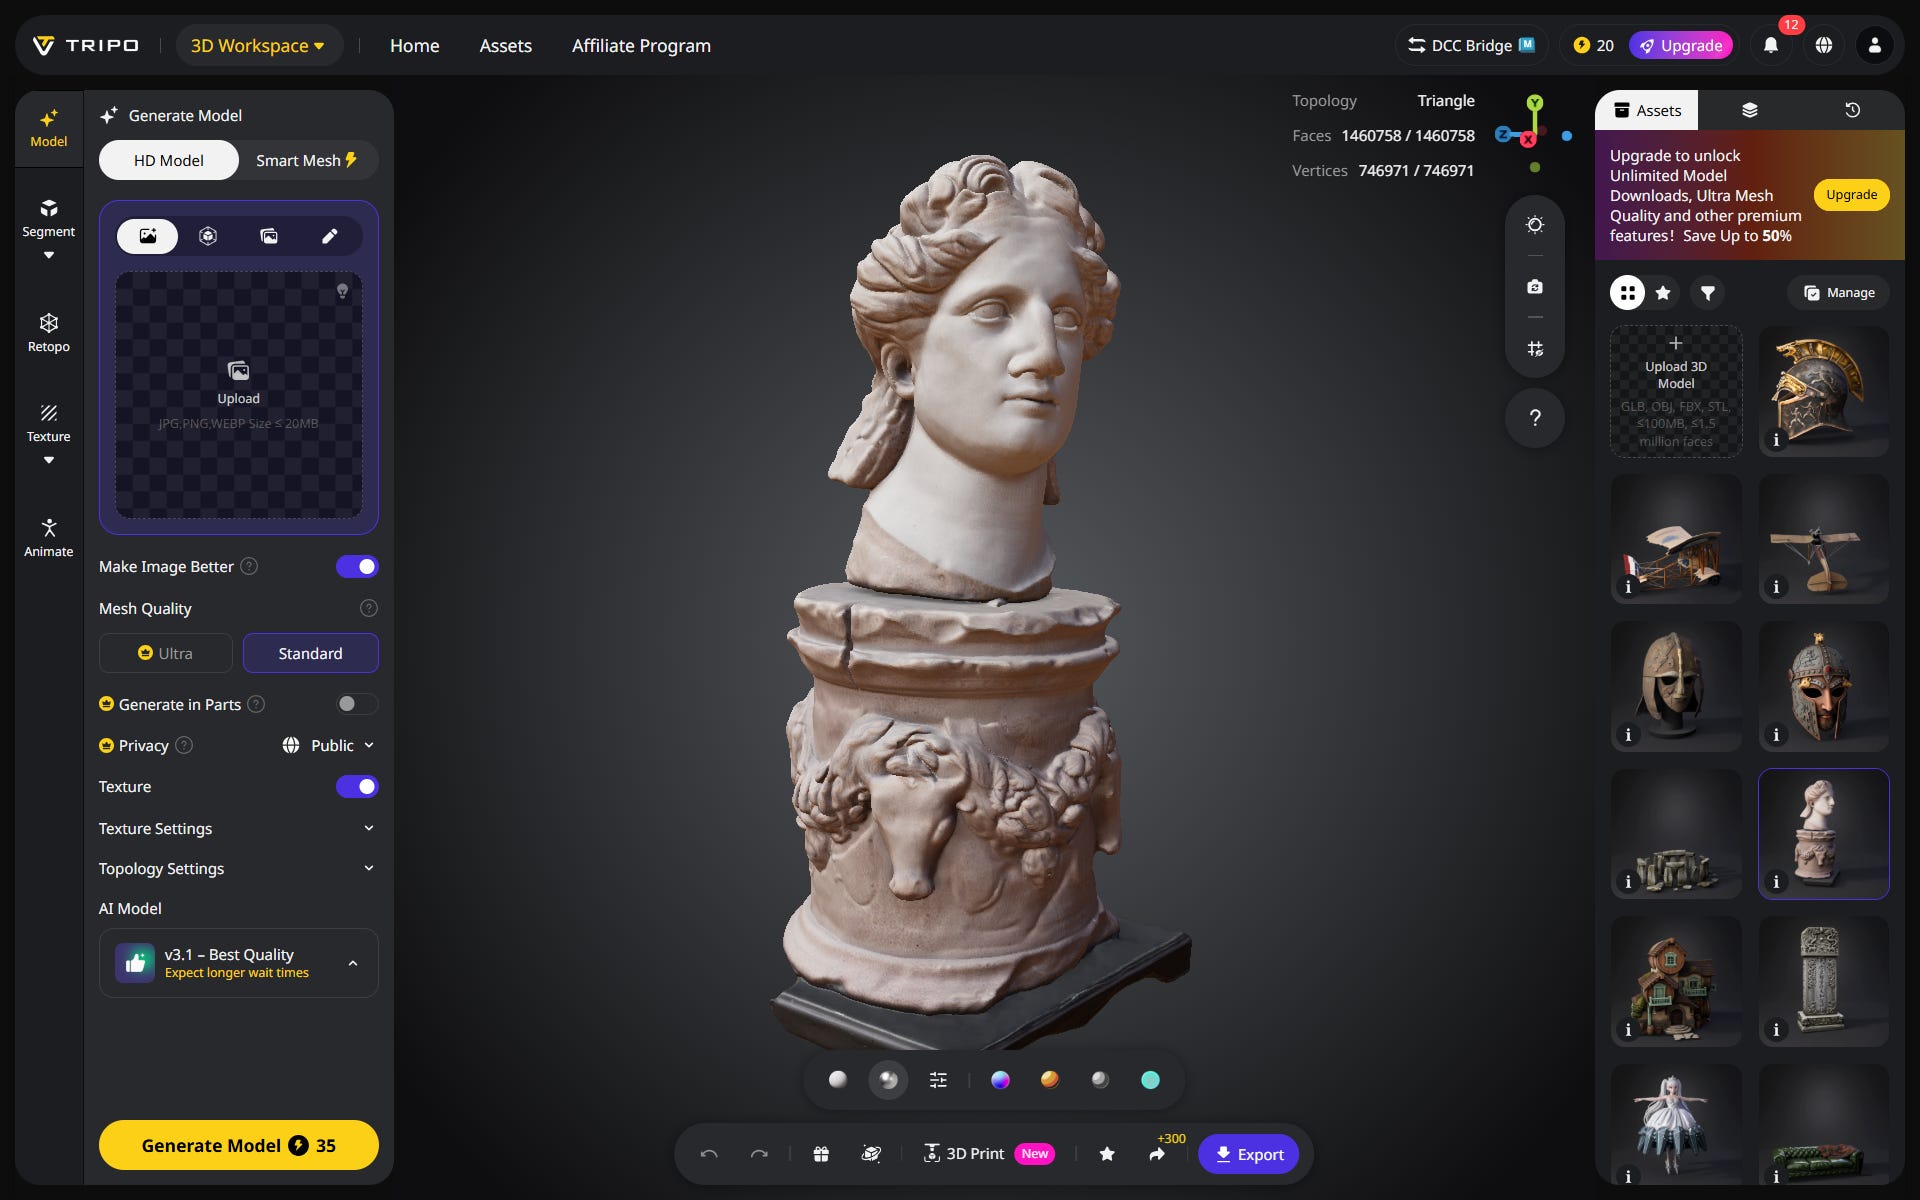
Task: Select the Texture tool in the sidebar
Action: (x=48, y=421)
